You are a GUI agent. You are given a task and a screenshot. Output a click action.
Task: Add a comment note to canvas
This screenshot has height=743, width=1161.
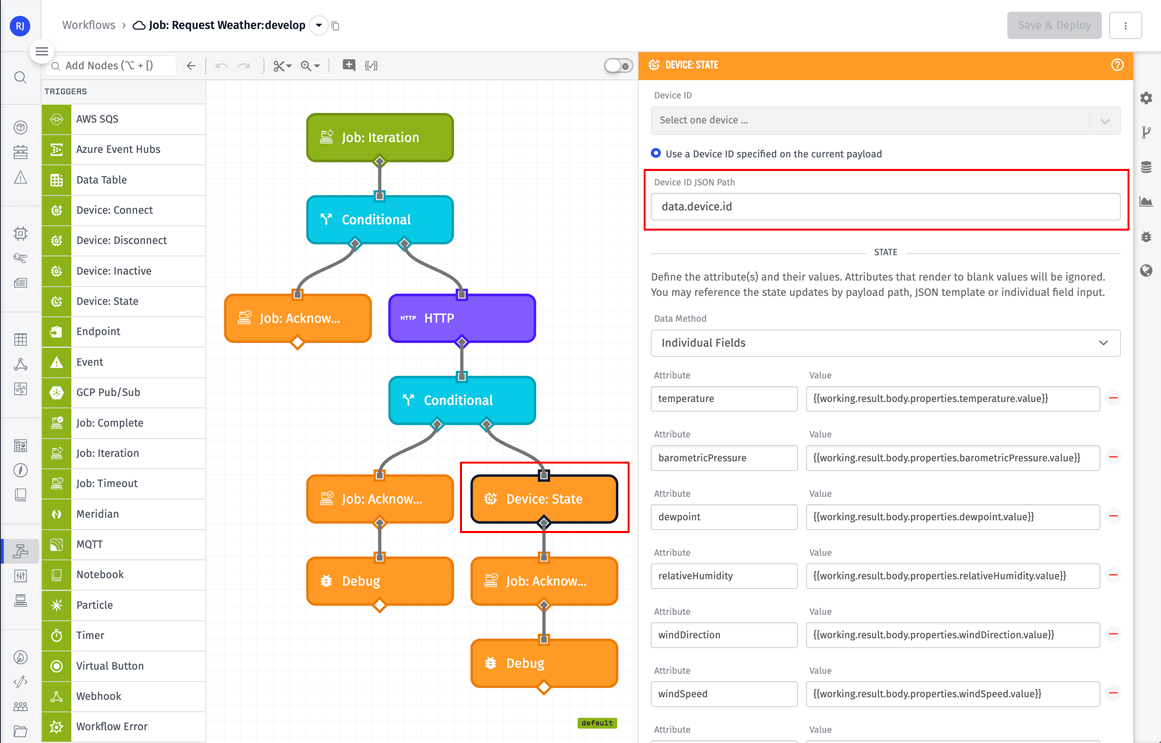[x=349, y=65]
